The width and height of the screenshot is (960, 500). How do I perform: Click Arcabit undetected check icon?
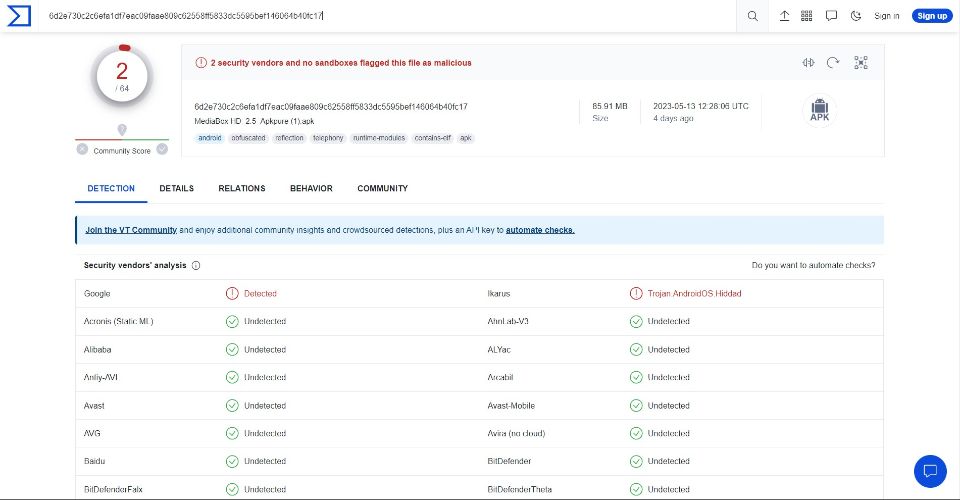coord(636,378)
